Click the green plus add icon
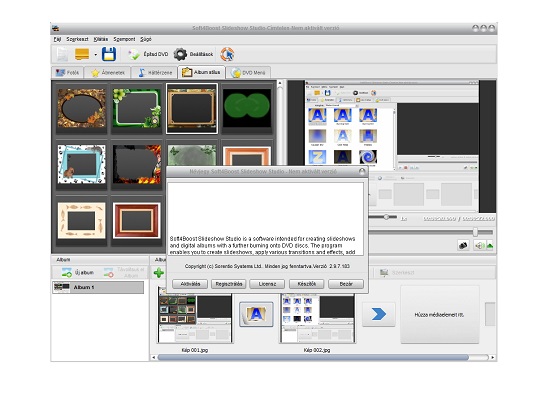Screen dimensions: 550x394 point(159,273)
